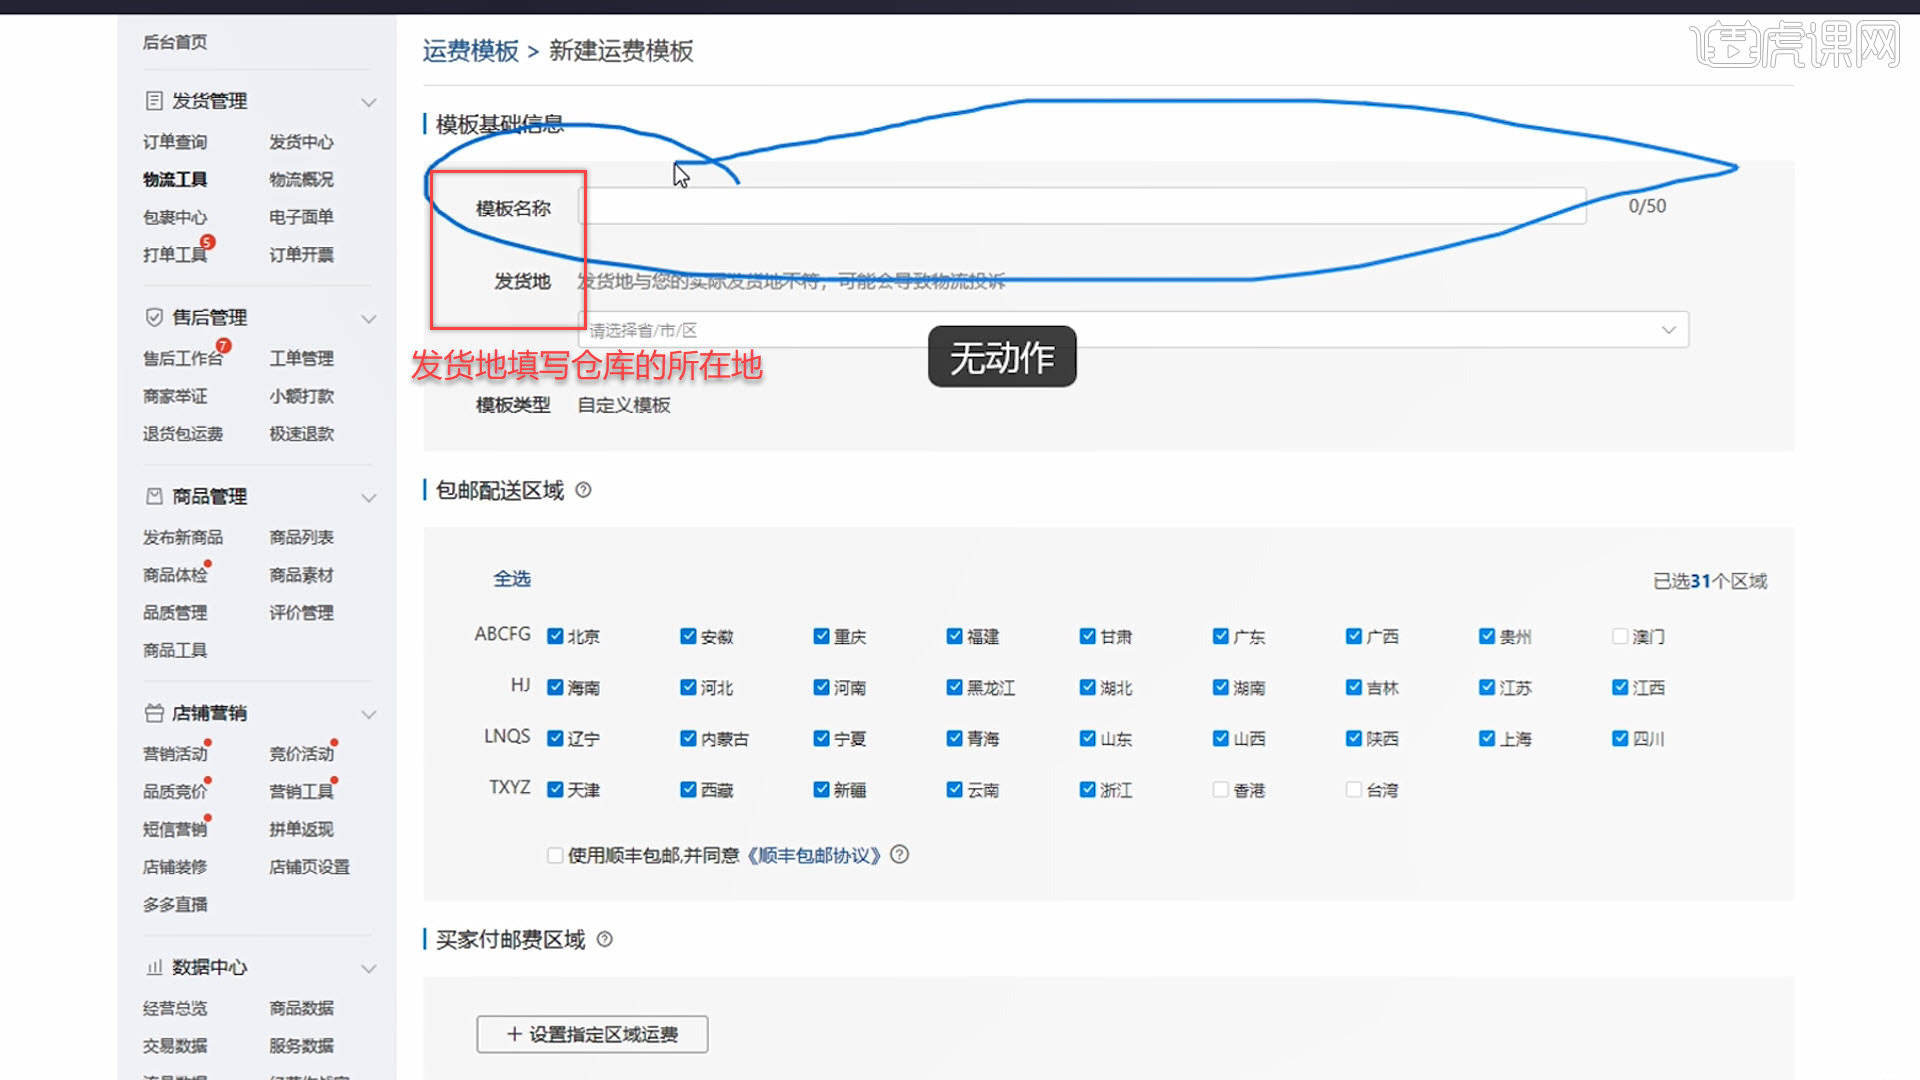Open 订单开票 menu item
The height and width of the screenshot is (1080, 1920).
[301, 255]
